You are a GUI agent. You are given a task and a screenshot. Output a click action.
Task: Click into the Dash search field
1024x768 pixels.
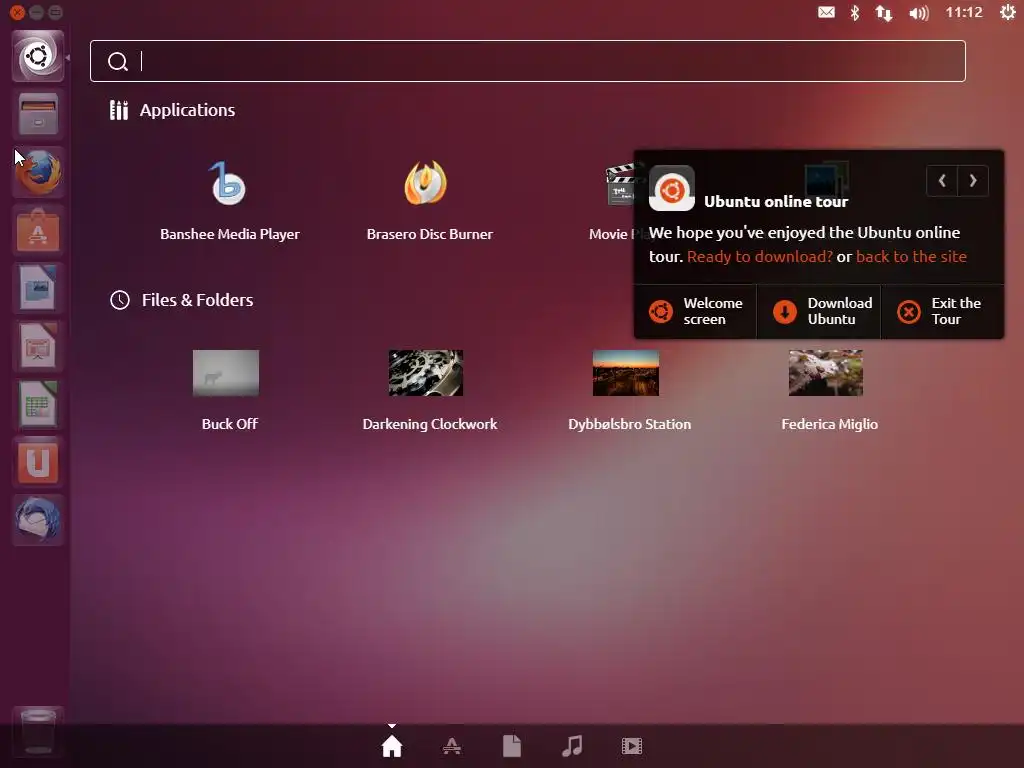pyautogui.click(x=528, y=61)
